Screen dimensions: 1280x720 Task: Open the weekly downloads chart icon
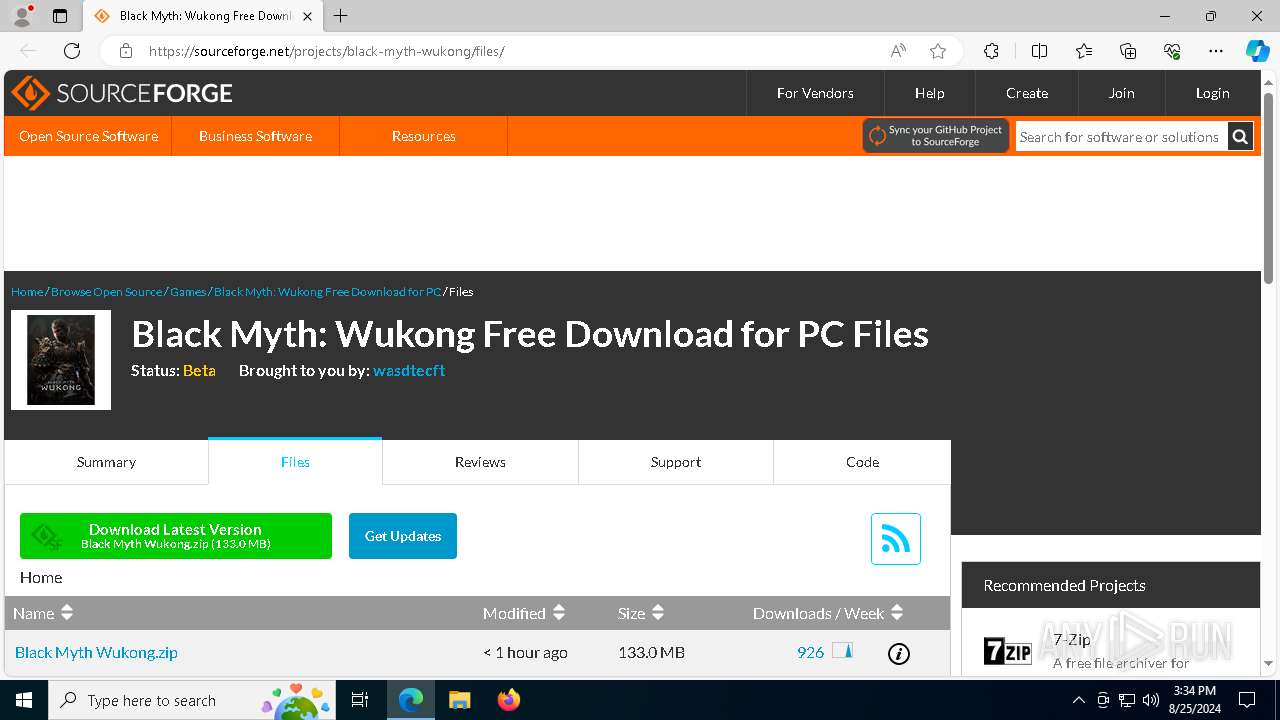pyautogui.click(x=842, y=651)
